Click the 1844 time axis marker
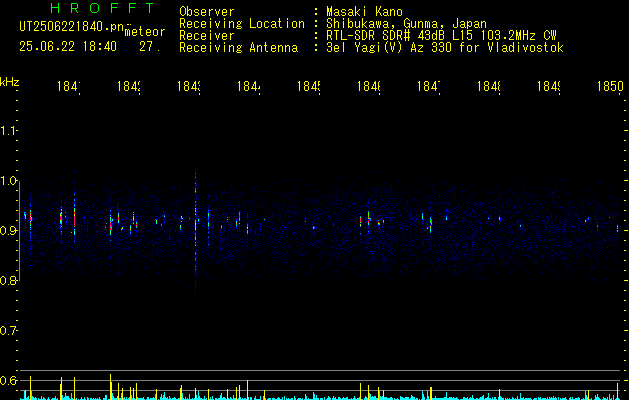Image resolution: width=629 pixels, height=400 pixels. click(x=248, y=86)
